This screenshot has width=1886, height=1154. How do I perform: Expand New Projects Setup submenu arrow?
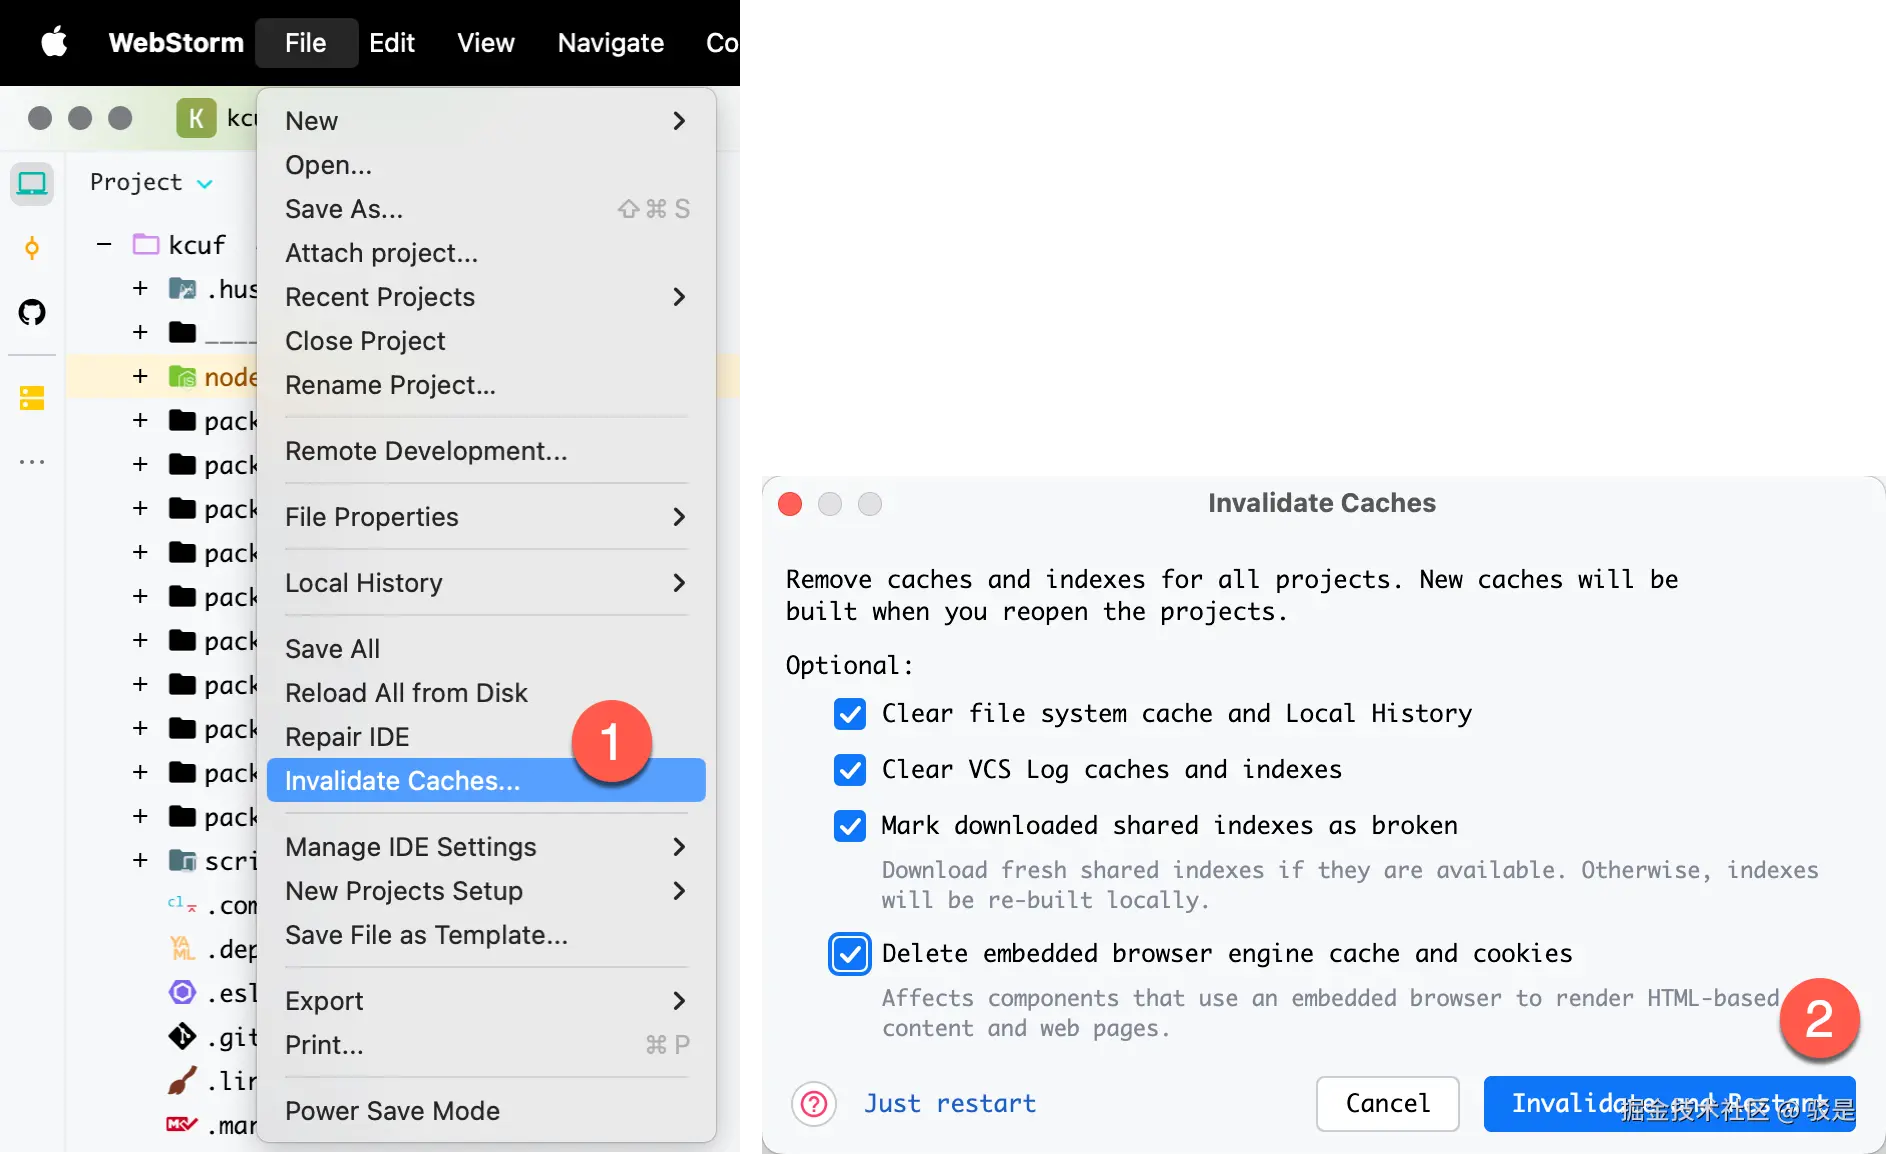point(679,891)
